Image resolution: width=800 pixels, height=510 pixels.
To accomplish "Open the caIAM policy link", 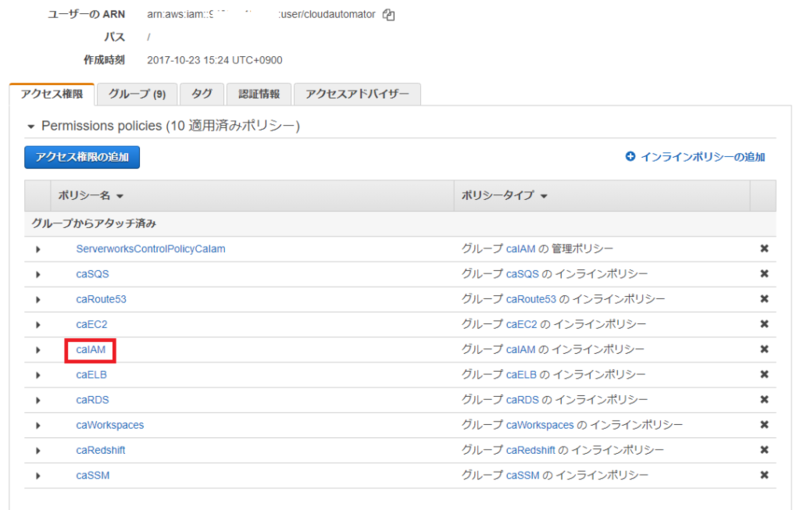I will click(x=91, y=349).
